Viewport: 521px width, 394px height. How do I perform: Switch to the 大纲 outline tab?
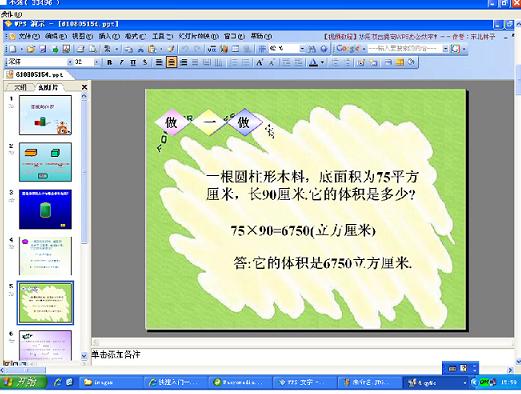20,87
